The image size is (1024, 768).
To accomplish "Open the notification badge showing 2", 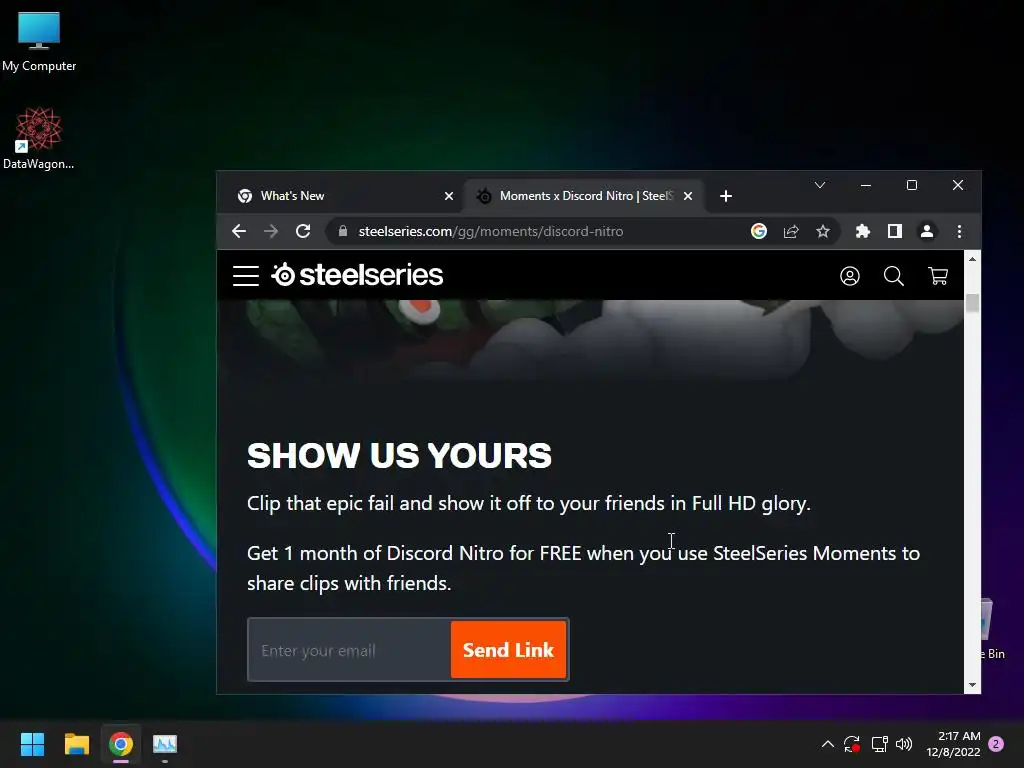I will 996,744.
